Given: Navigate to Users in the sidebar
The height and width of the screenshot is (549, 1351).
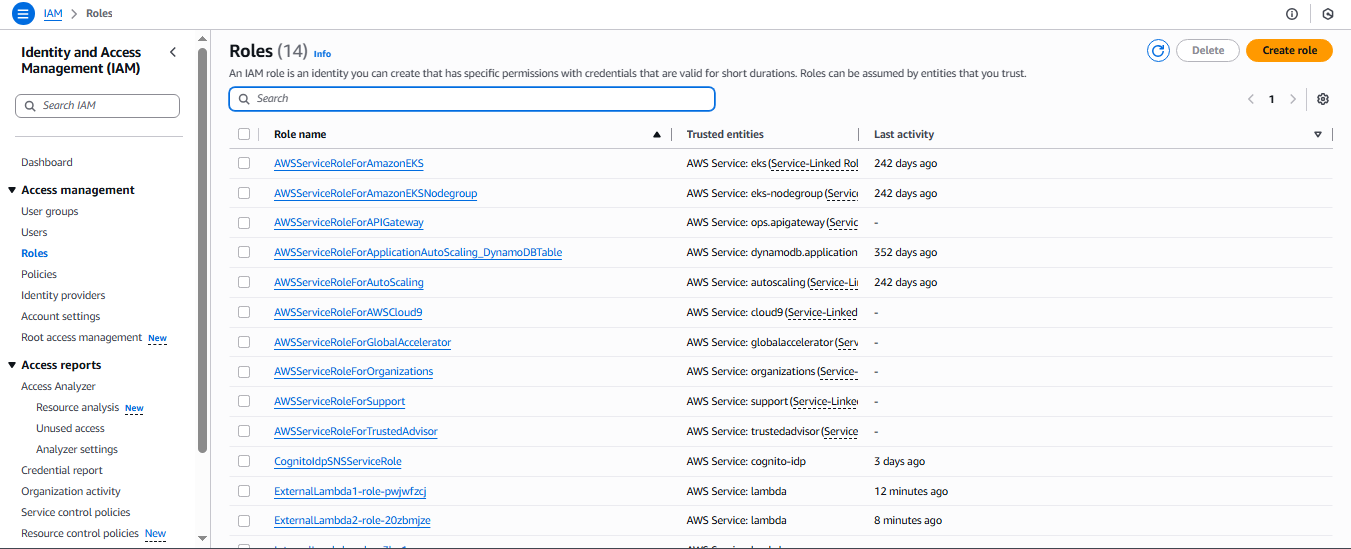Looking at the screenshot, I should point(34,232).
